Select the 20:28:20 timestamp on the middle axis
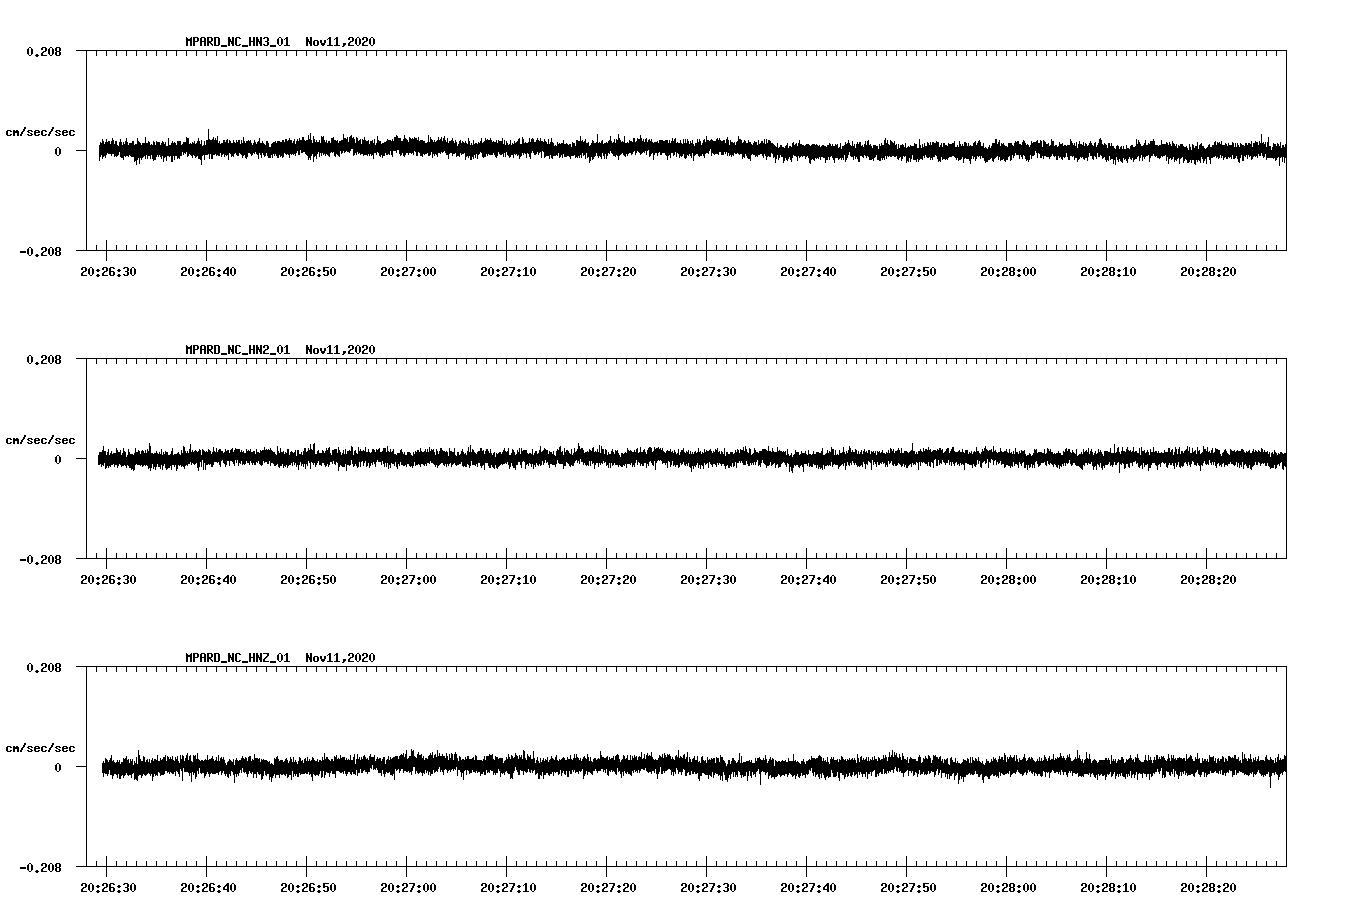The width and height of the screenshot is (1358, 924). tap(1206, 578)
